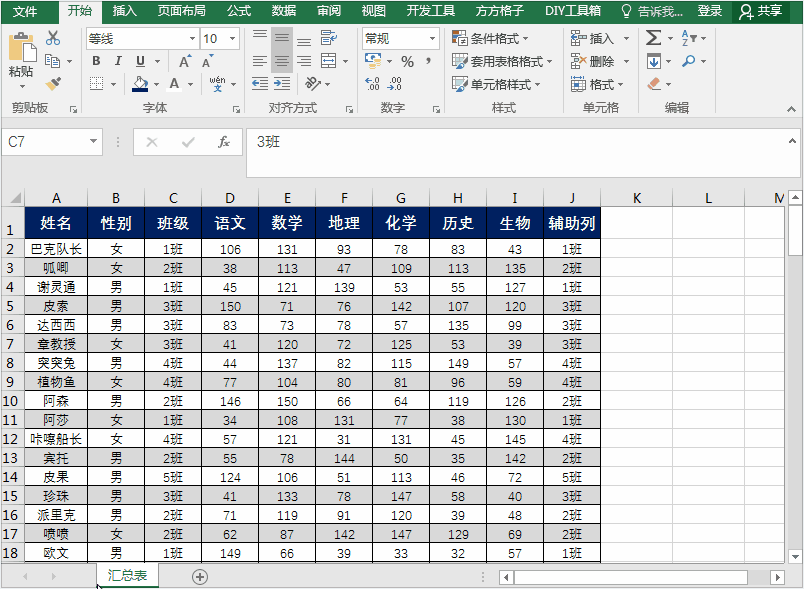
Task: Open the 文件 File tab
Action: (x=25, y=11)
